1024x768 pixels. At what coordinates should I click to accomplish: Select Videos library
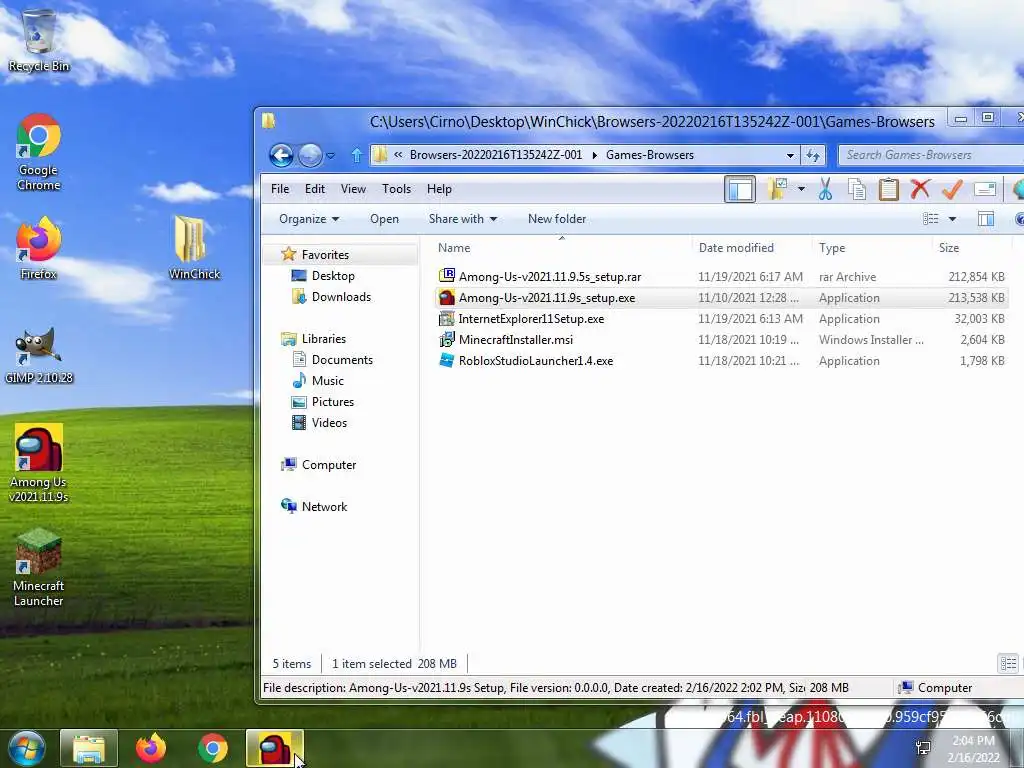click(329, 423)
